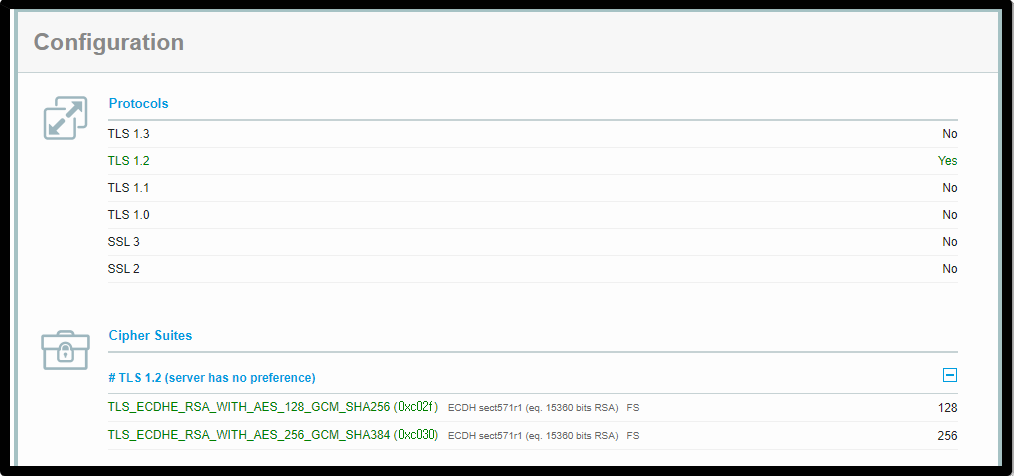Click the Cipher Suites padlock toolbox icon
Viewport: 1014px width, 476px height.
[65, 350]
